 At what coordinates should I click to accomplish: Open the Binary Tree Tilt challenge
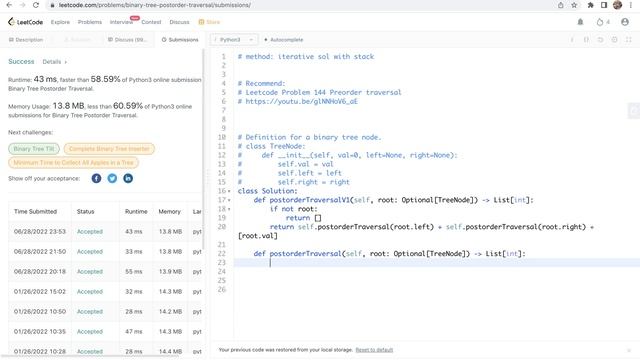coord(34,149)
